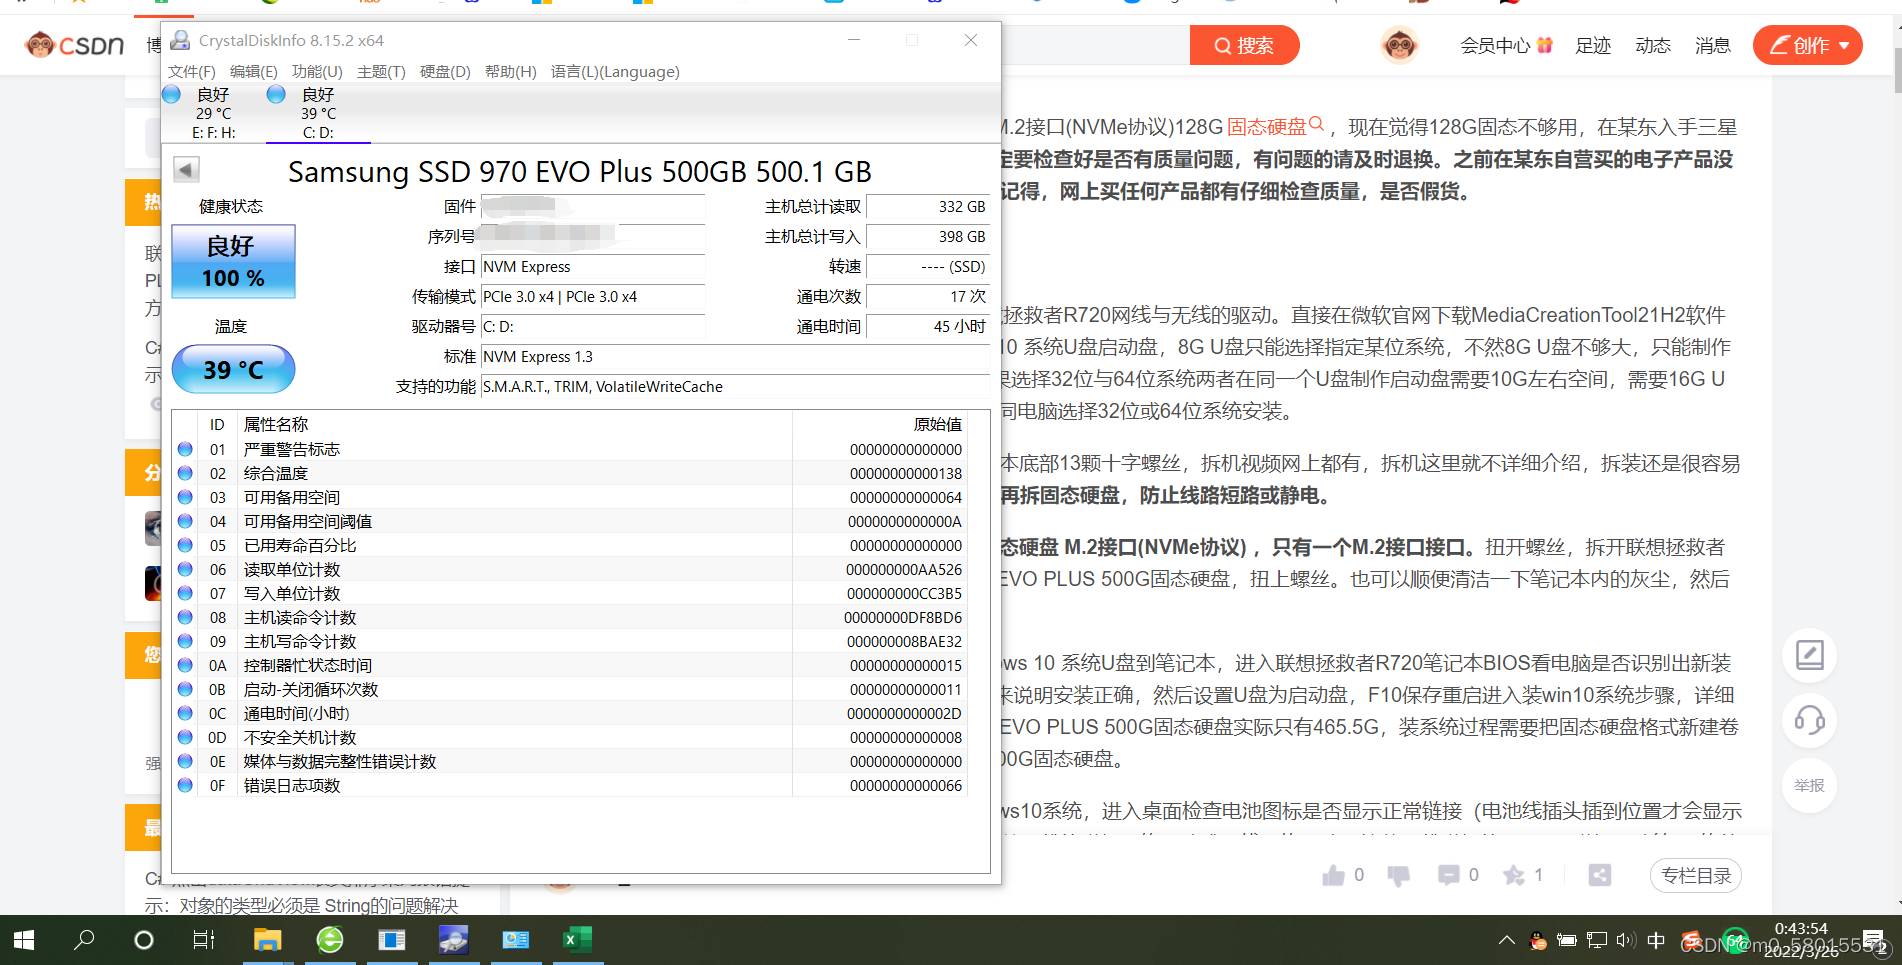Screen dimensions: 1902x965
Task: Click the 良好 100% health status button
Action: coord(233,261)
